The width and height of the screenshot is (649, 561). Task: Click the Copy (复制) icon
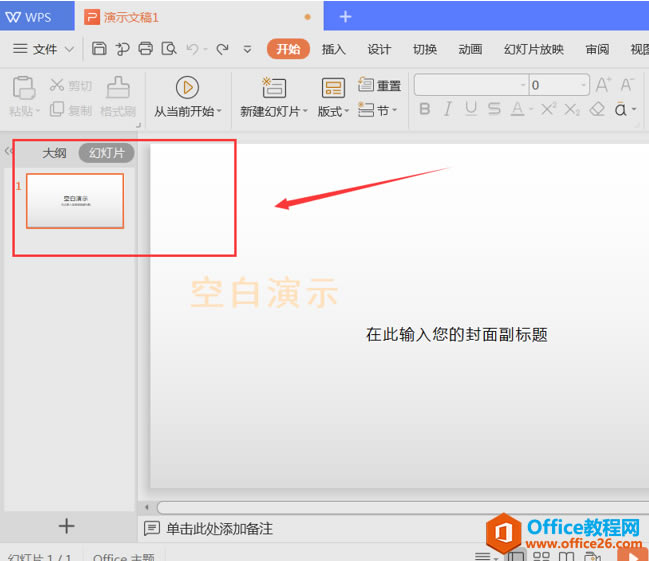pos(57,109)
